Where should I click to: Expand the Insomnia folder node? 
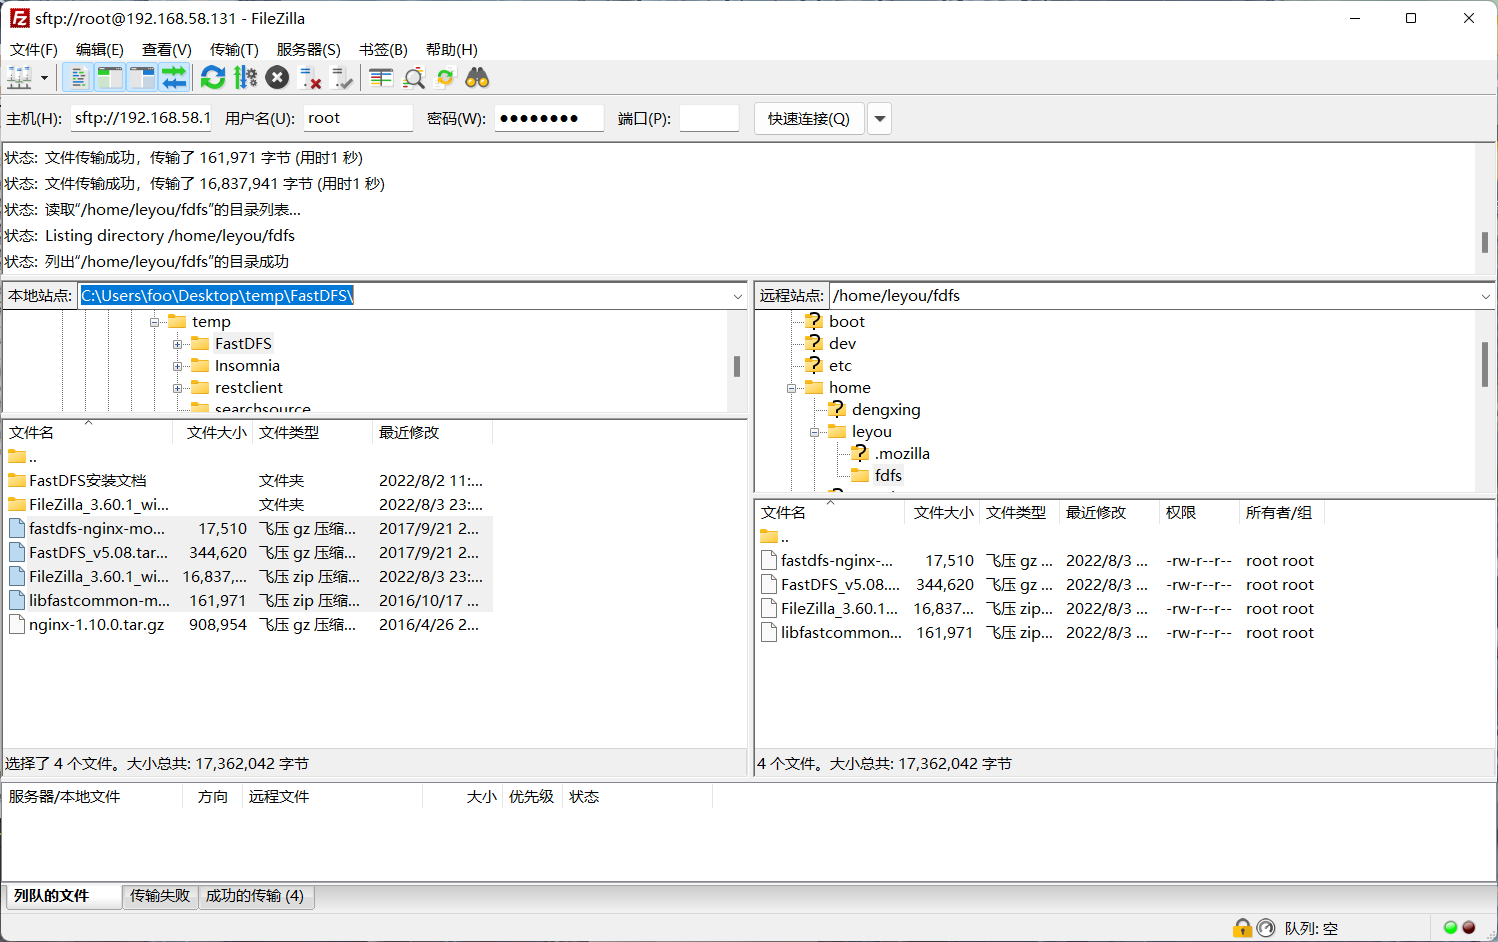pyautogui.click(x=177, y=366)
